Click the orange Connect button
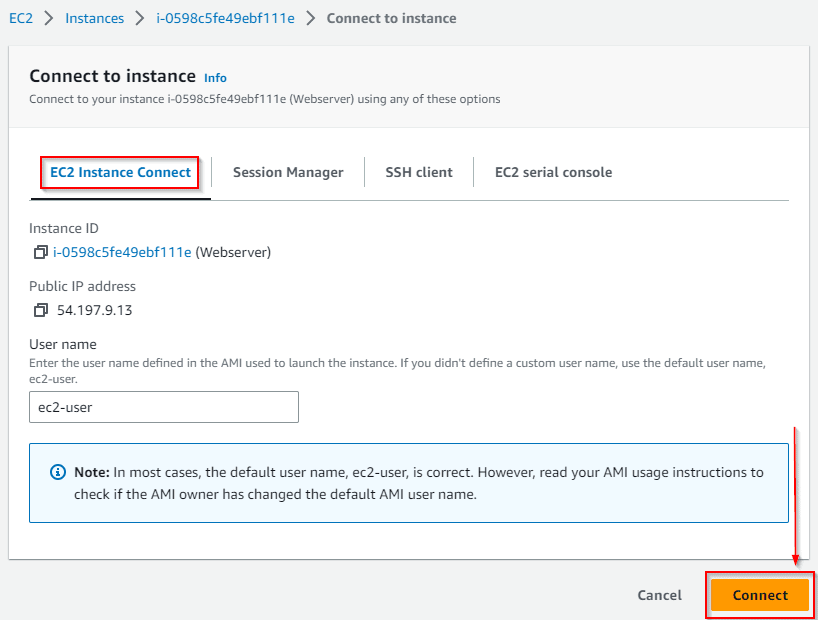This screenshot has width=818, height=620. (x=759, y=595)
